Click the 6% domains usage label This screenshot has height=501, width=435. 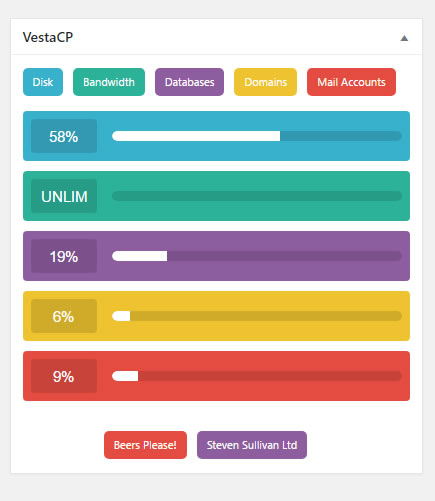(64, 316)
